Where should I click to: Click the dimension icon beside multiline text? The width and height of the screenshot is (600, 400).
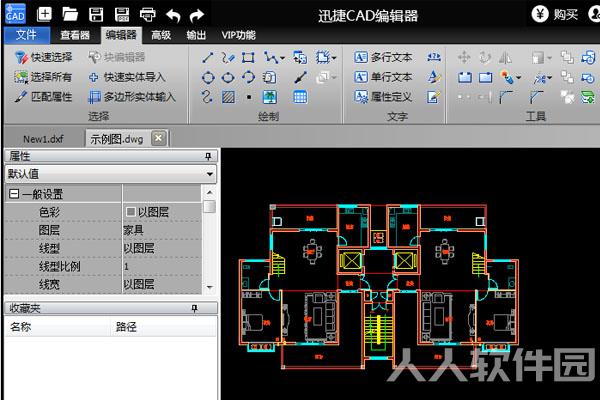pos(434,57)
